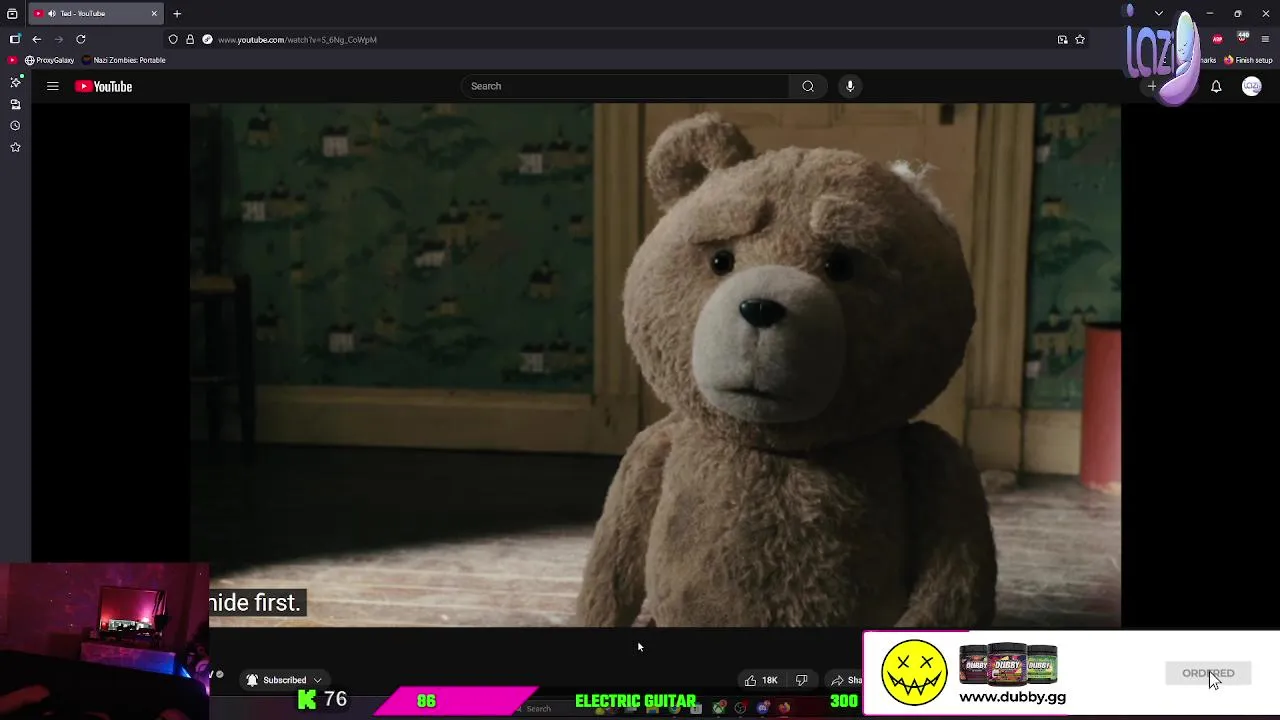Open YouTube notifications bell
The image size is (1280, 720).
coord(1216,87)
